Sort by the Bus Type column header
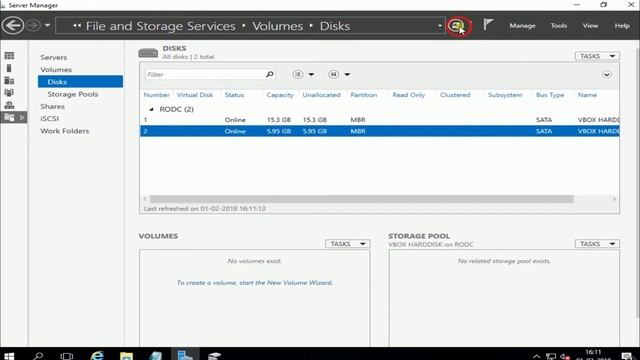This screenshot has height=360, width=640. tap(550, 95)
